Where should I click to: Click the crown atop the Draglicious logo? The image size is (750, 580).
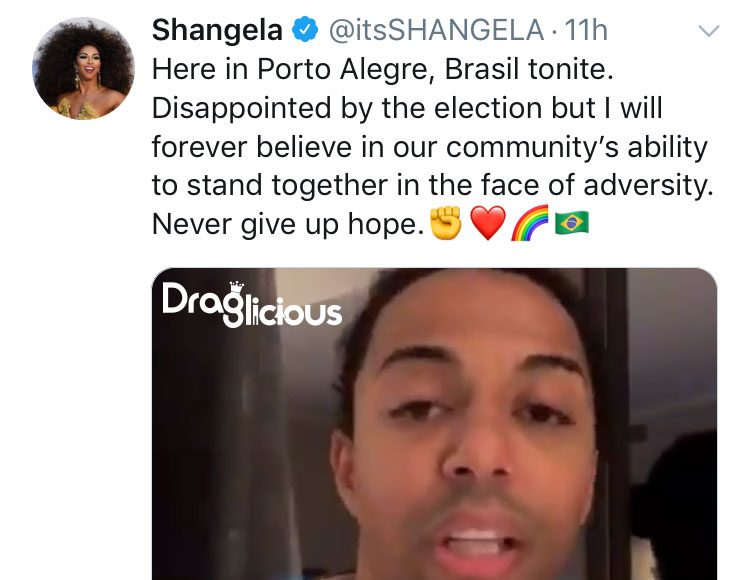(x=236, y=288)
